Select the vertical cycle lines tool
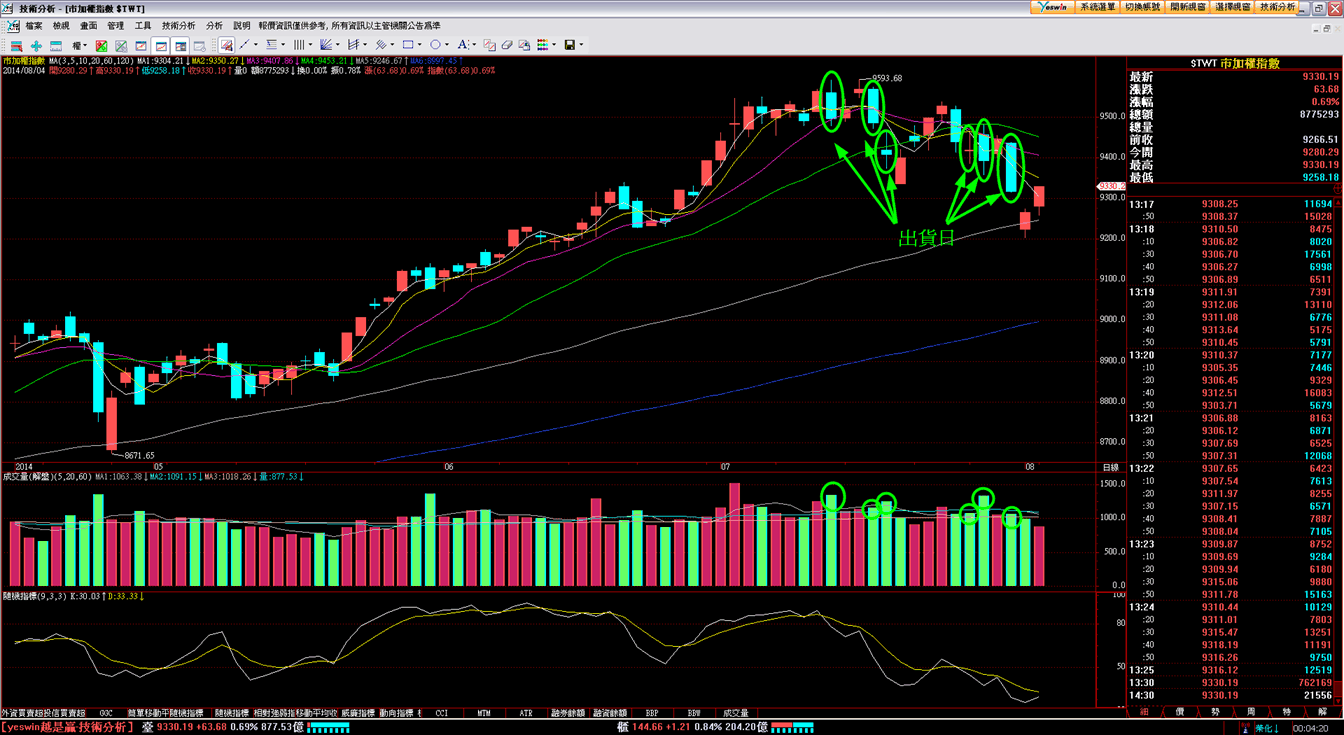This screenshot has height=735, width=1344. point(298,45)
